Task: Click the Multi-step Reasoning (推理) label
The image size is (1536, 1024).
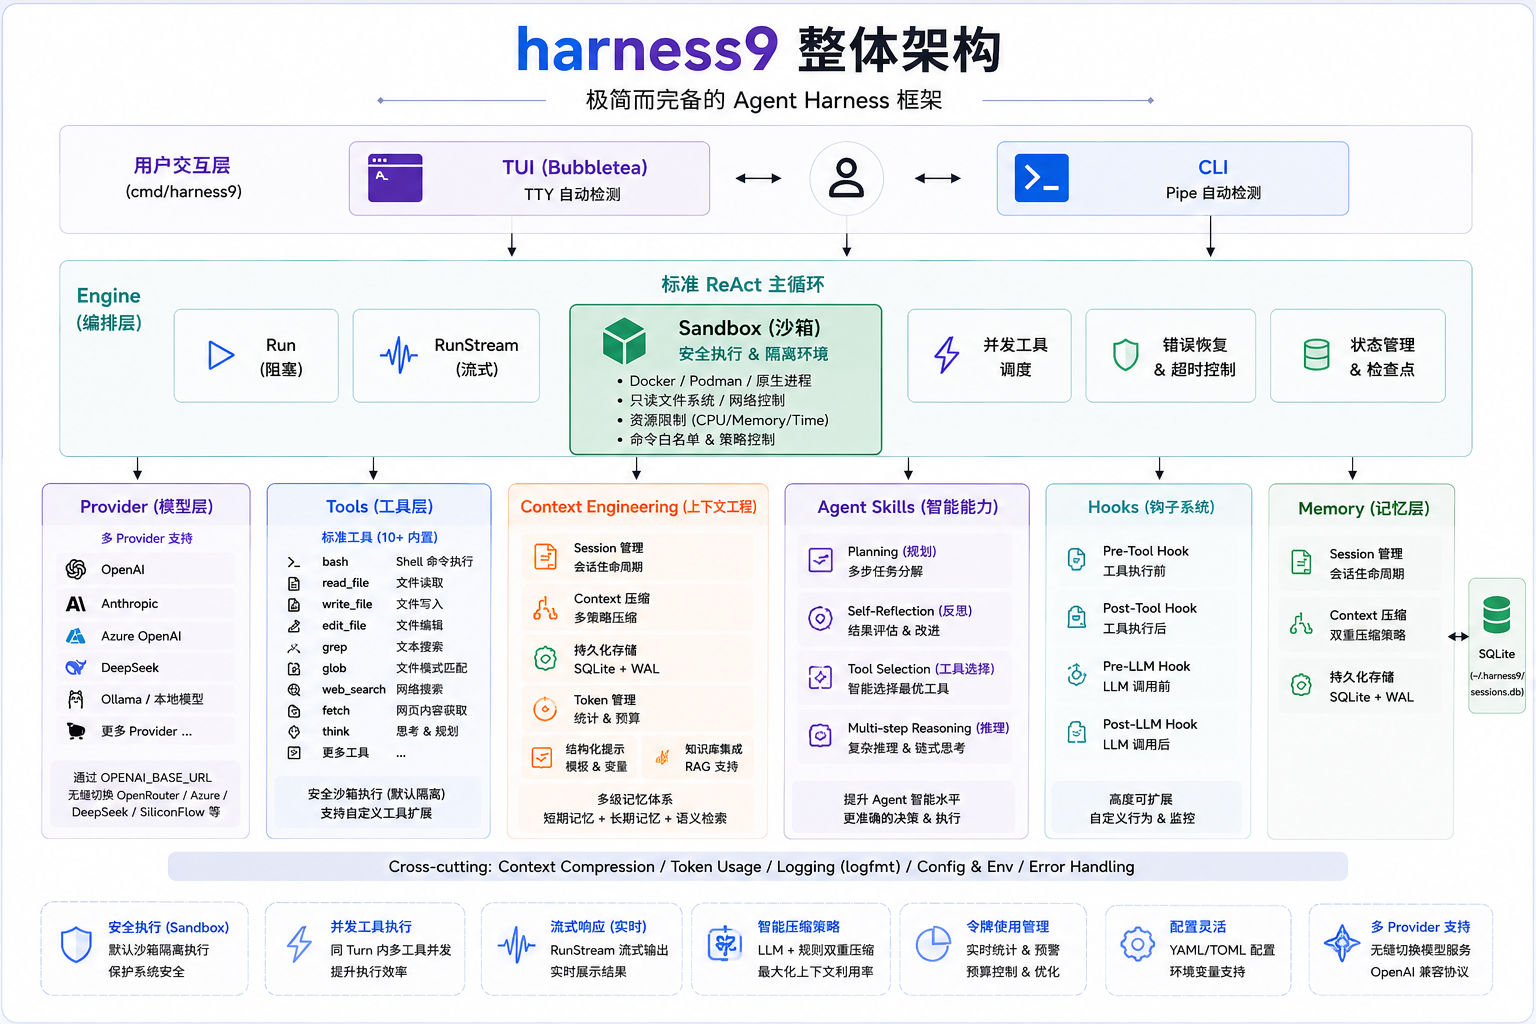Action: click(x=928, y=728)
